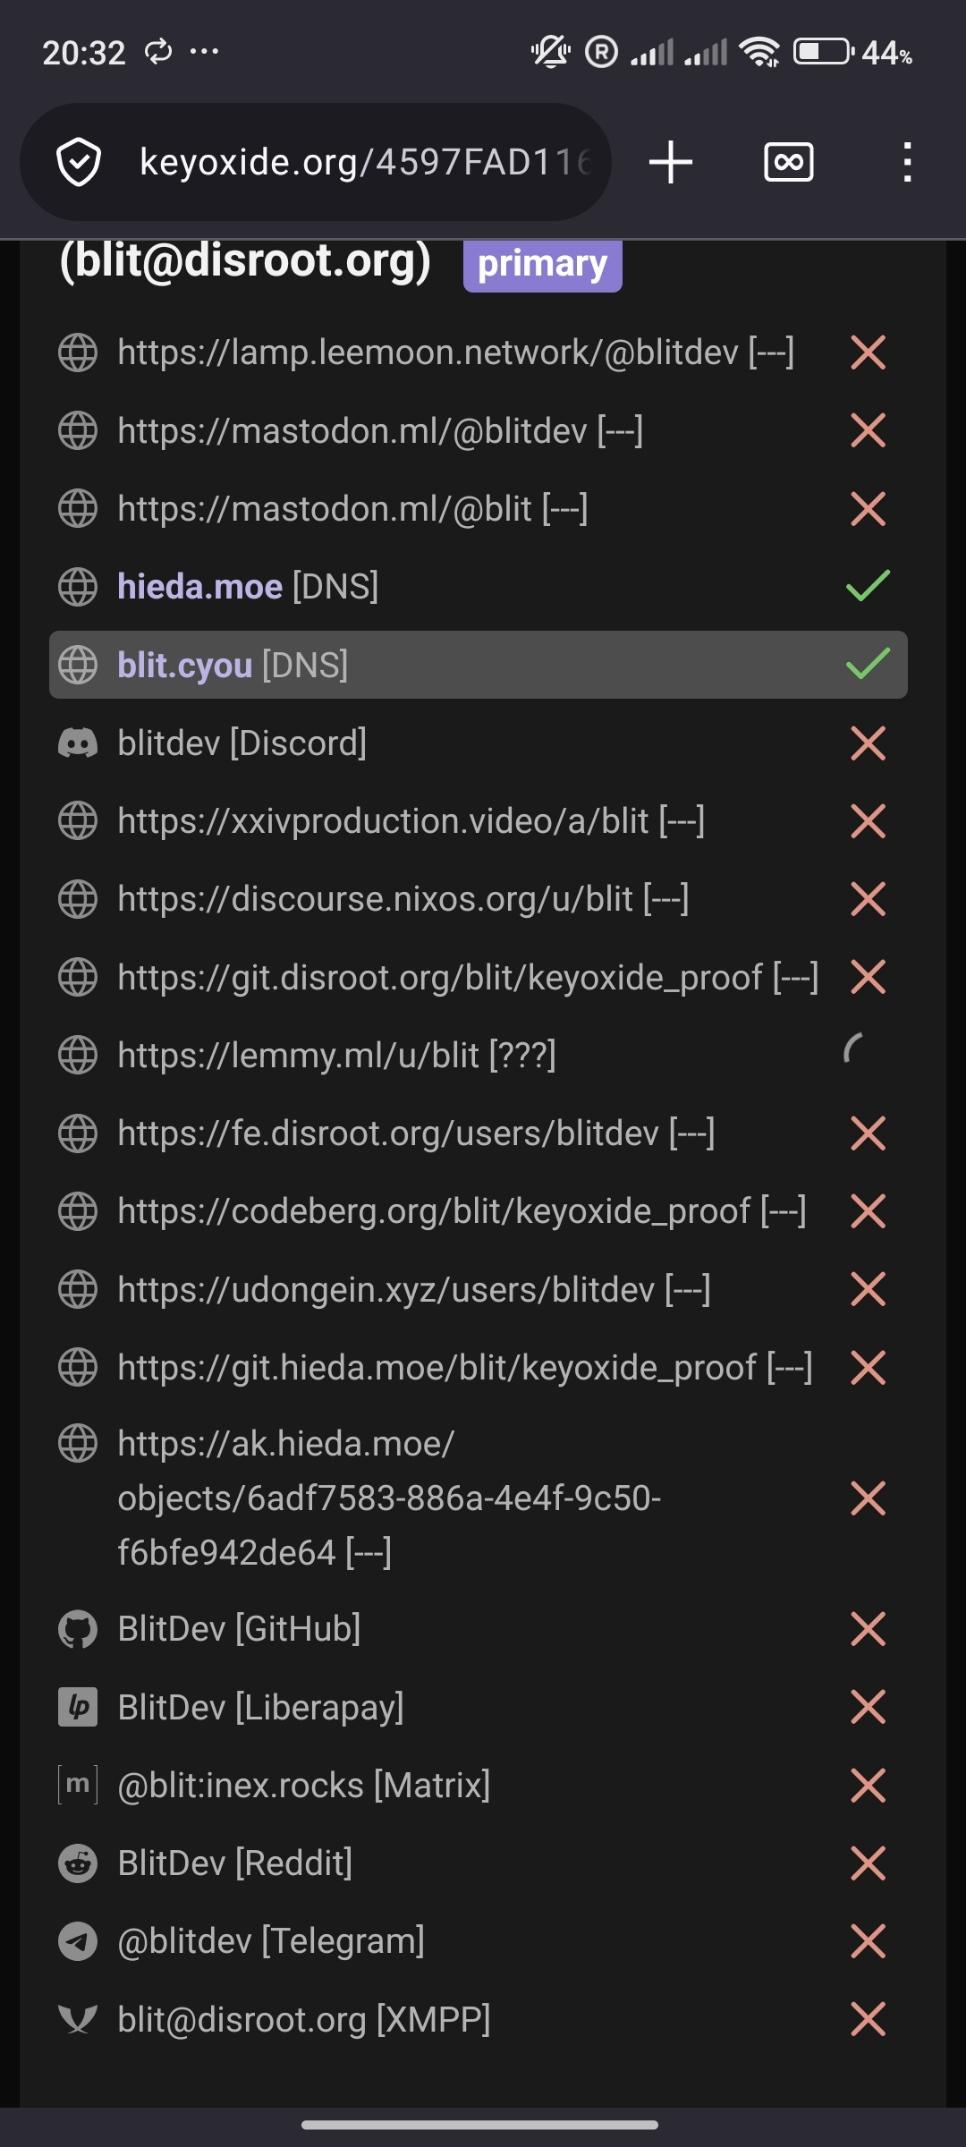Tap the XMPP icon beside blit@disroot.org
The width and height of the screenshot is (966, 2147).
[78, 2019]
